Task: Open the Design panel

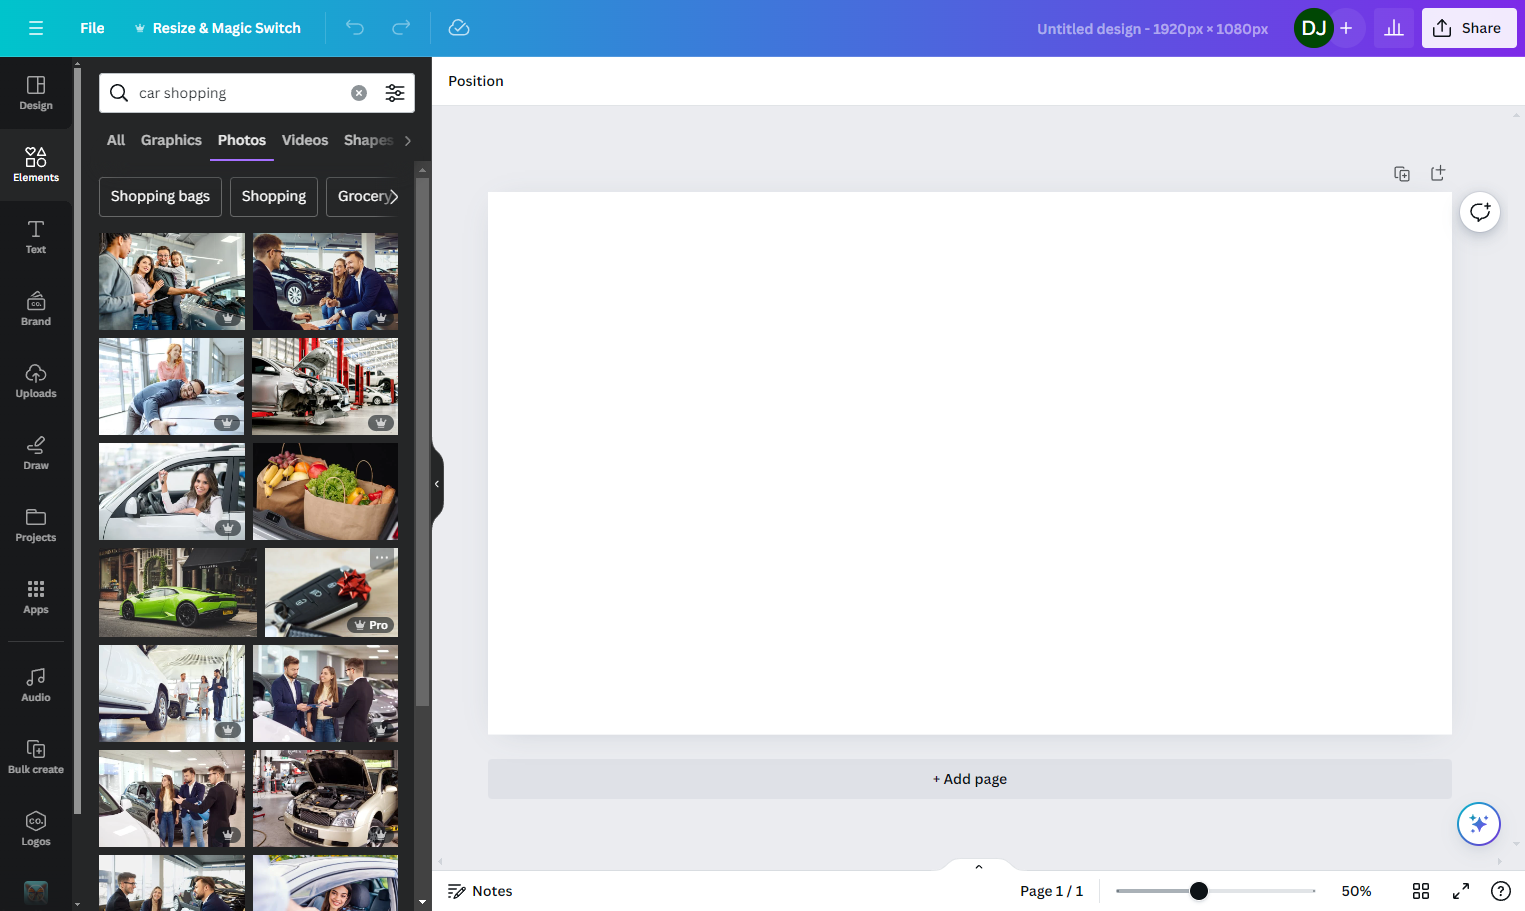Action: pos(36,93)
